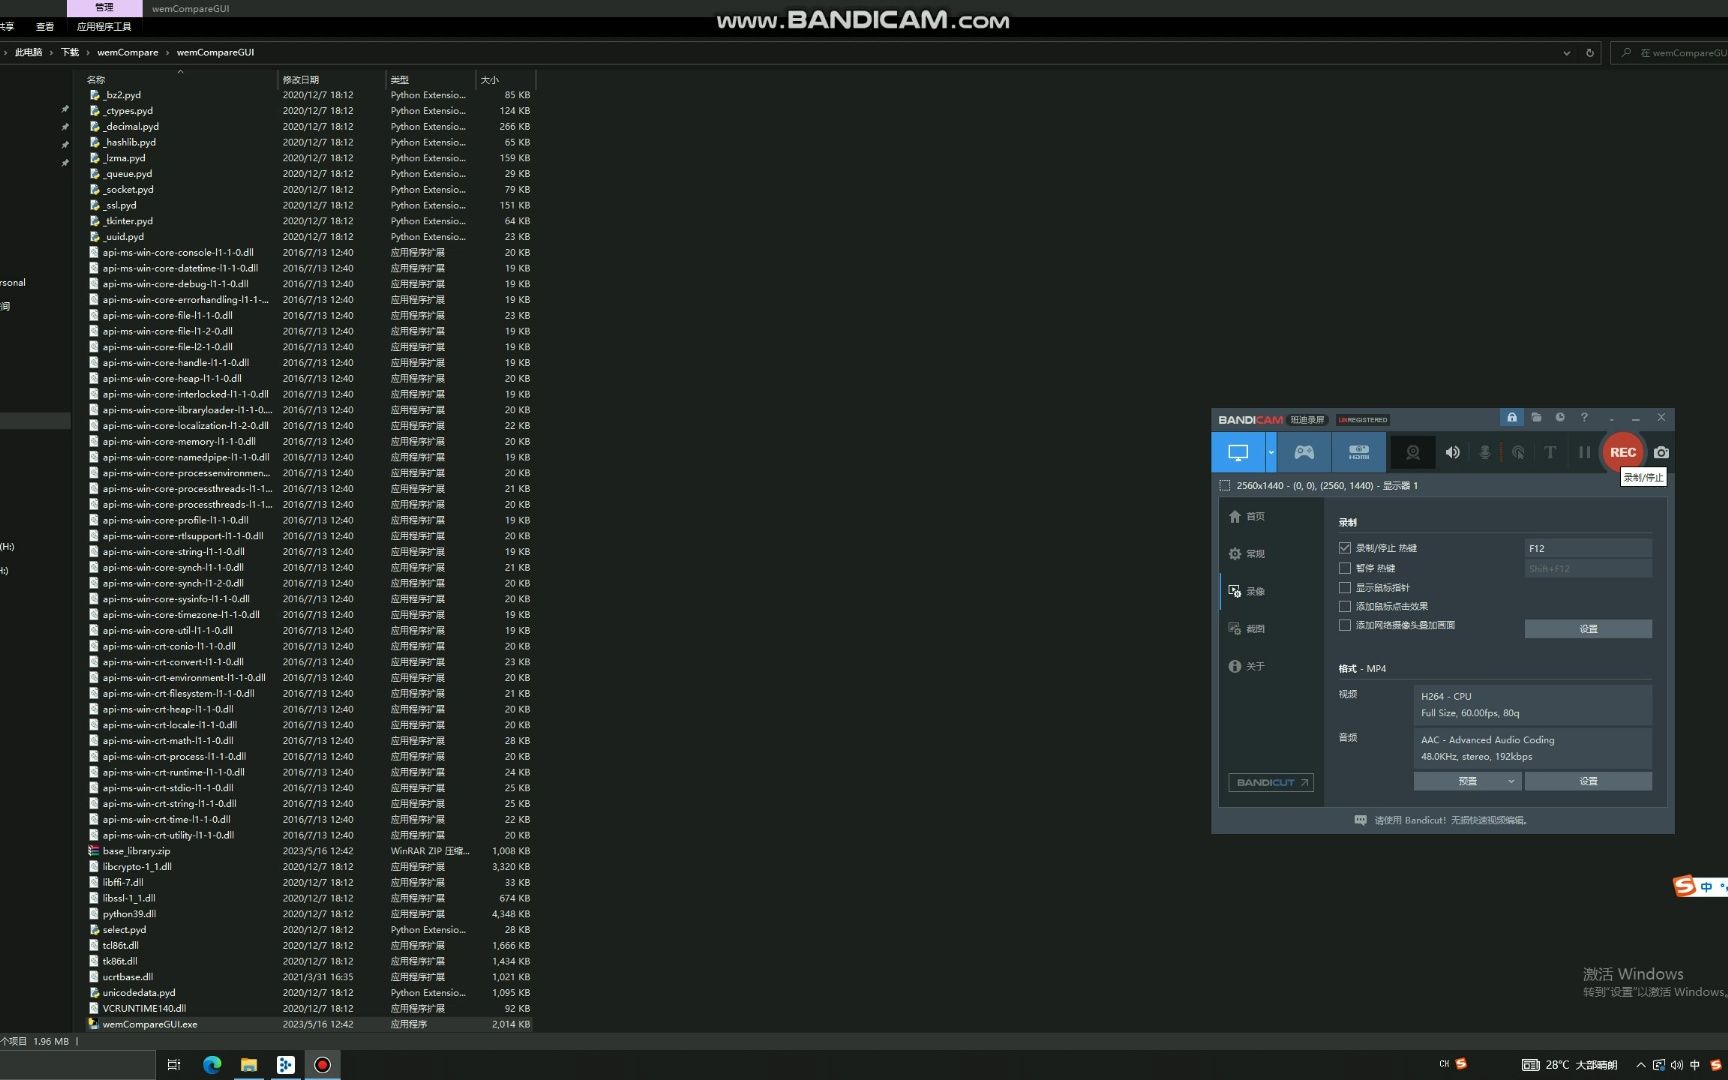Click F12 hotkey input field
Viewport: 1728px width, 1080px height.
(1588, 548)
